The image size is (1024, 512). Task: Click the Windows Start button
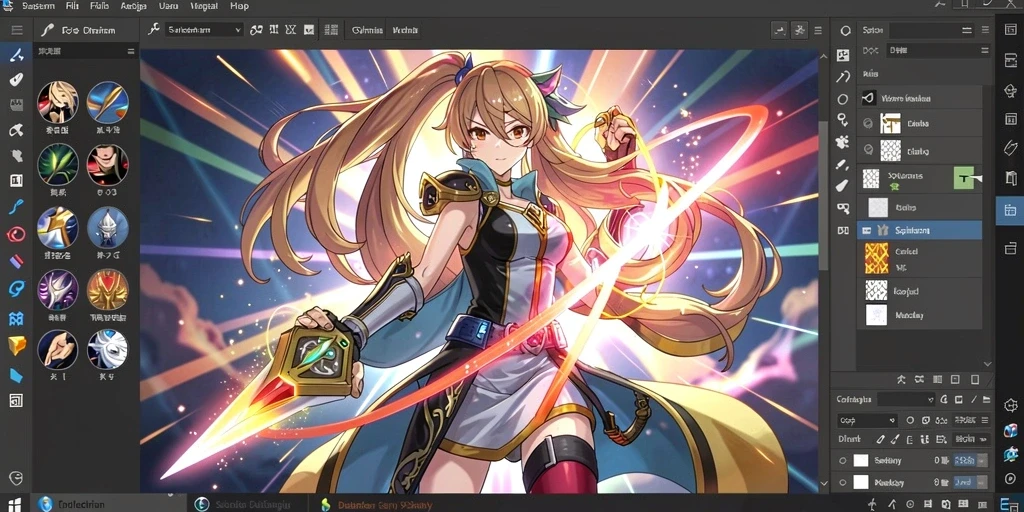14,504
